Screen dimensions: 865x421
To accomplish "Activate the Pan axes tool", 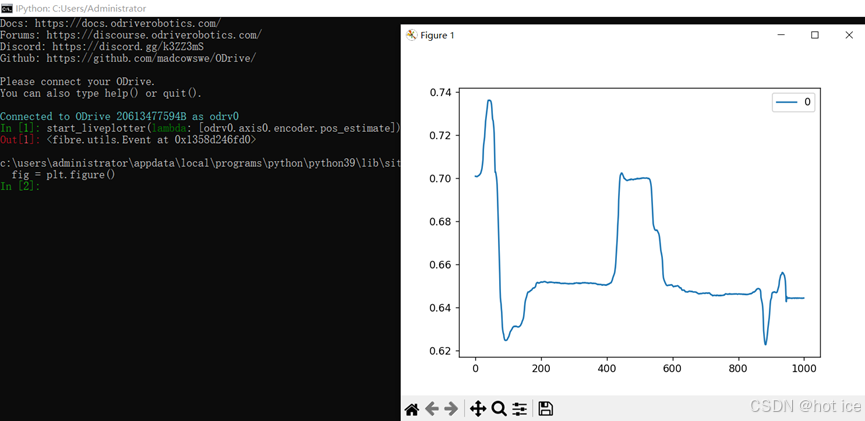I will coord(478,409).
